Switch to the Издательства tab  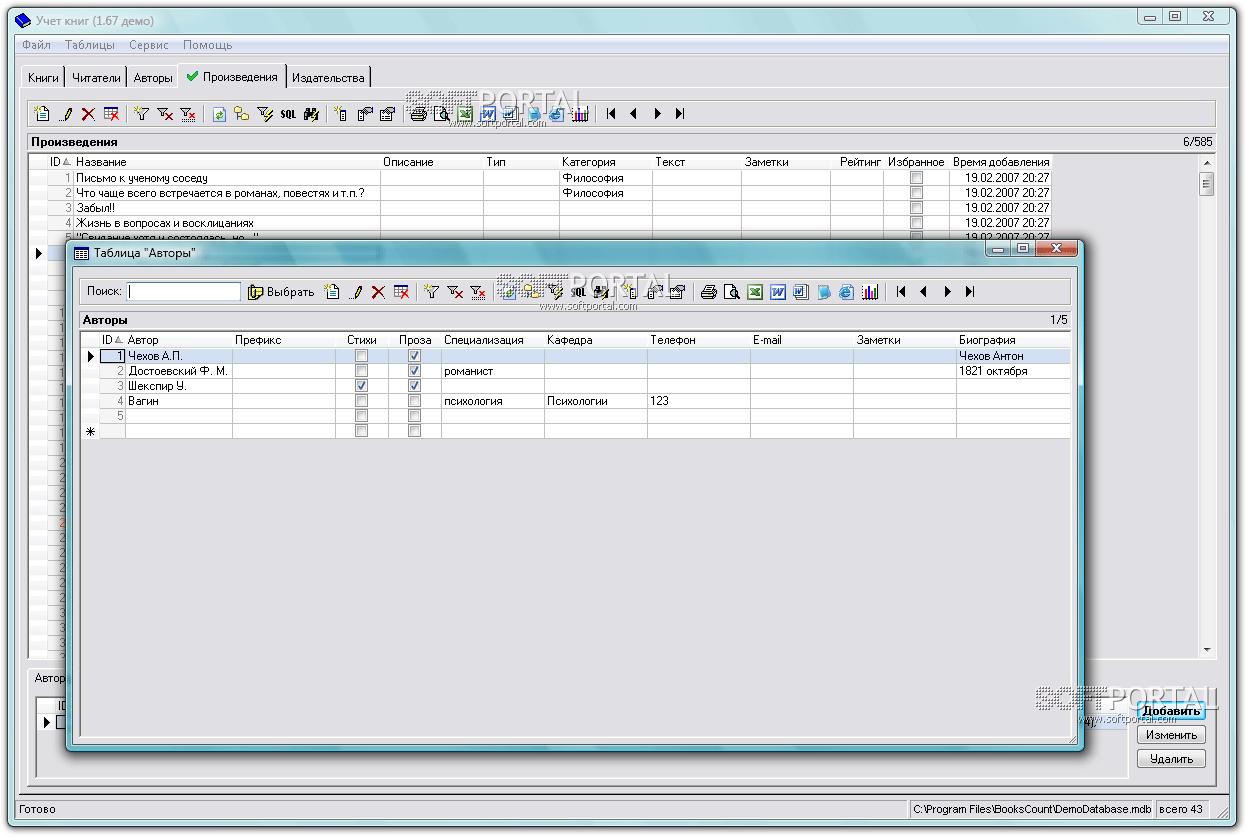(328, 77)
